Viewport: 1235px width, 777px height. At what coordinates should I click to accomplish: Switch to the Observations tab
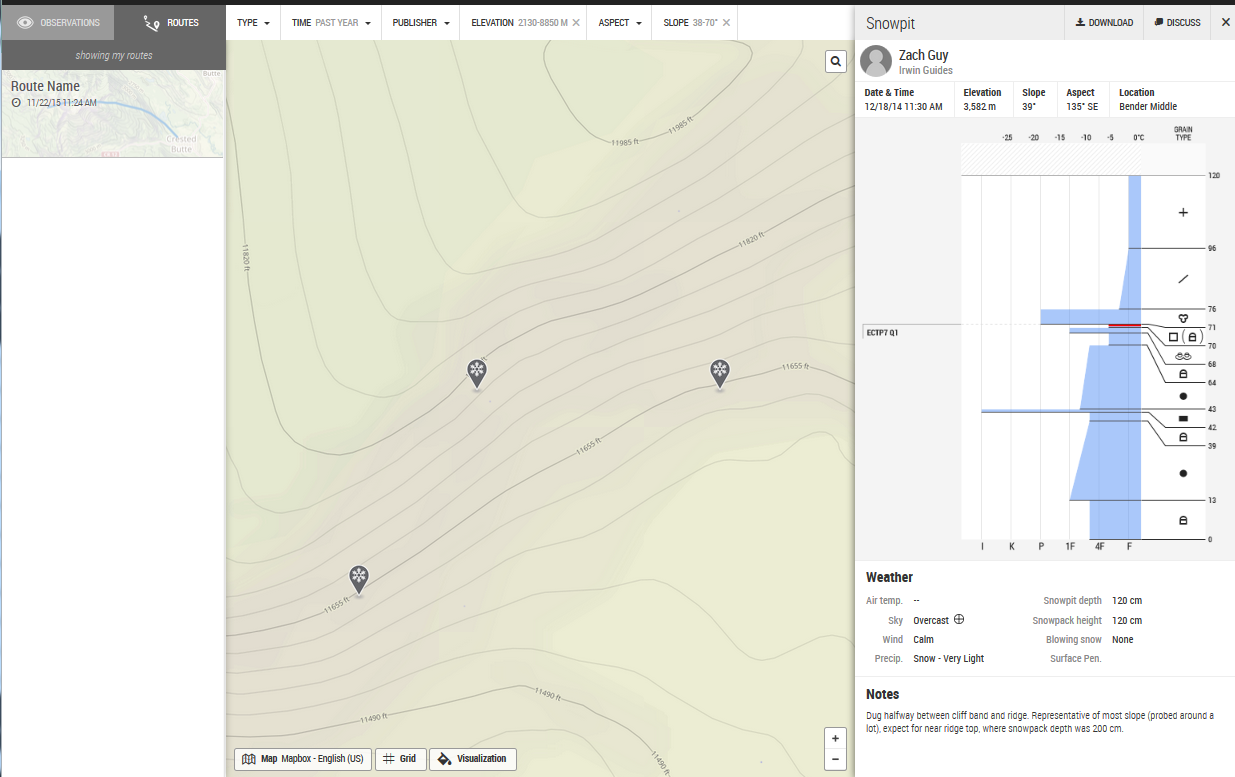57,22
